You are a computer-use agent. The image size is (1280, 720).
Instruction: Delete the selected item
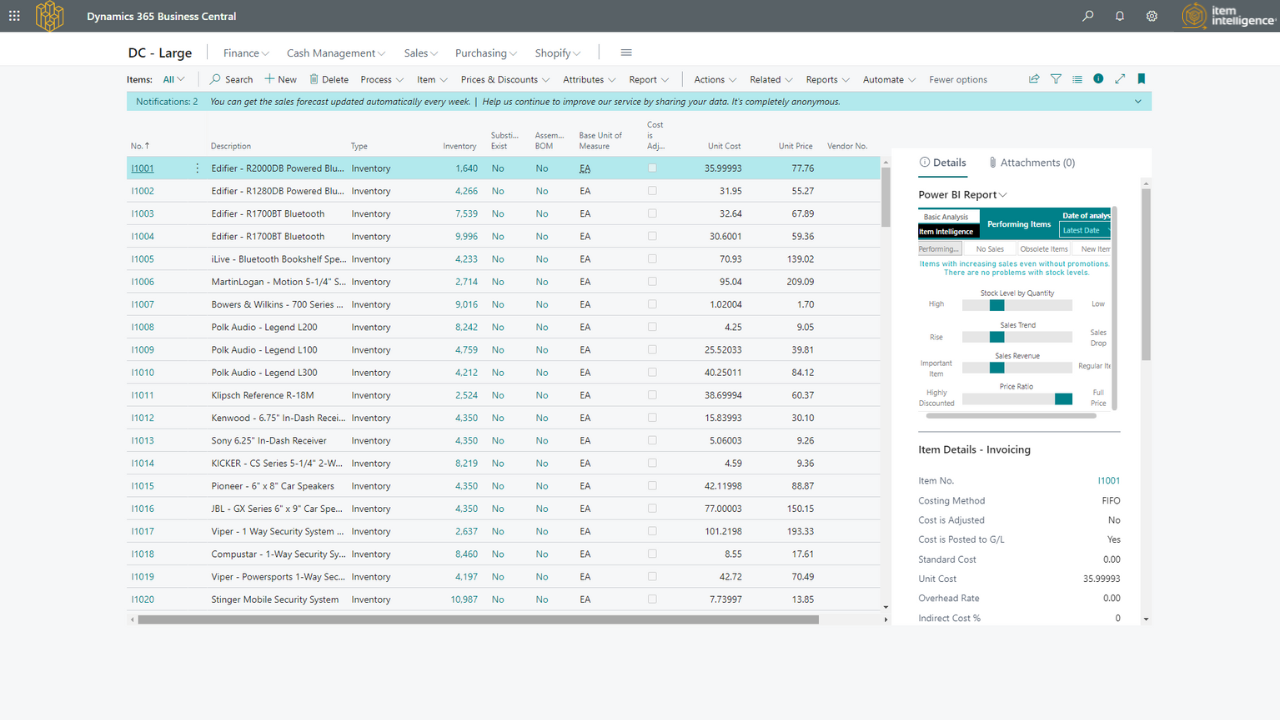point(329,80)
